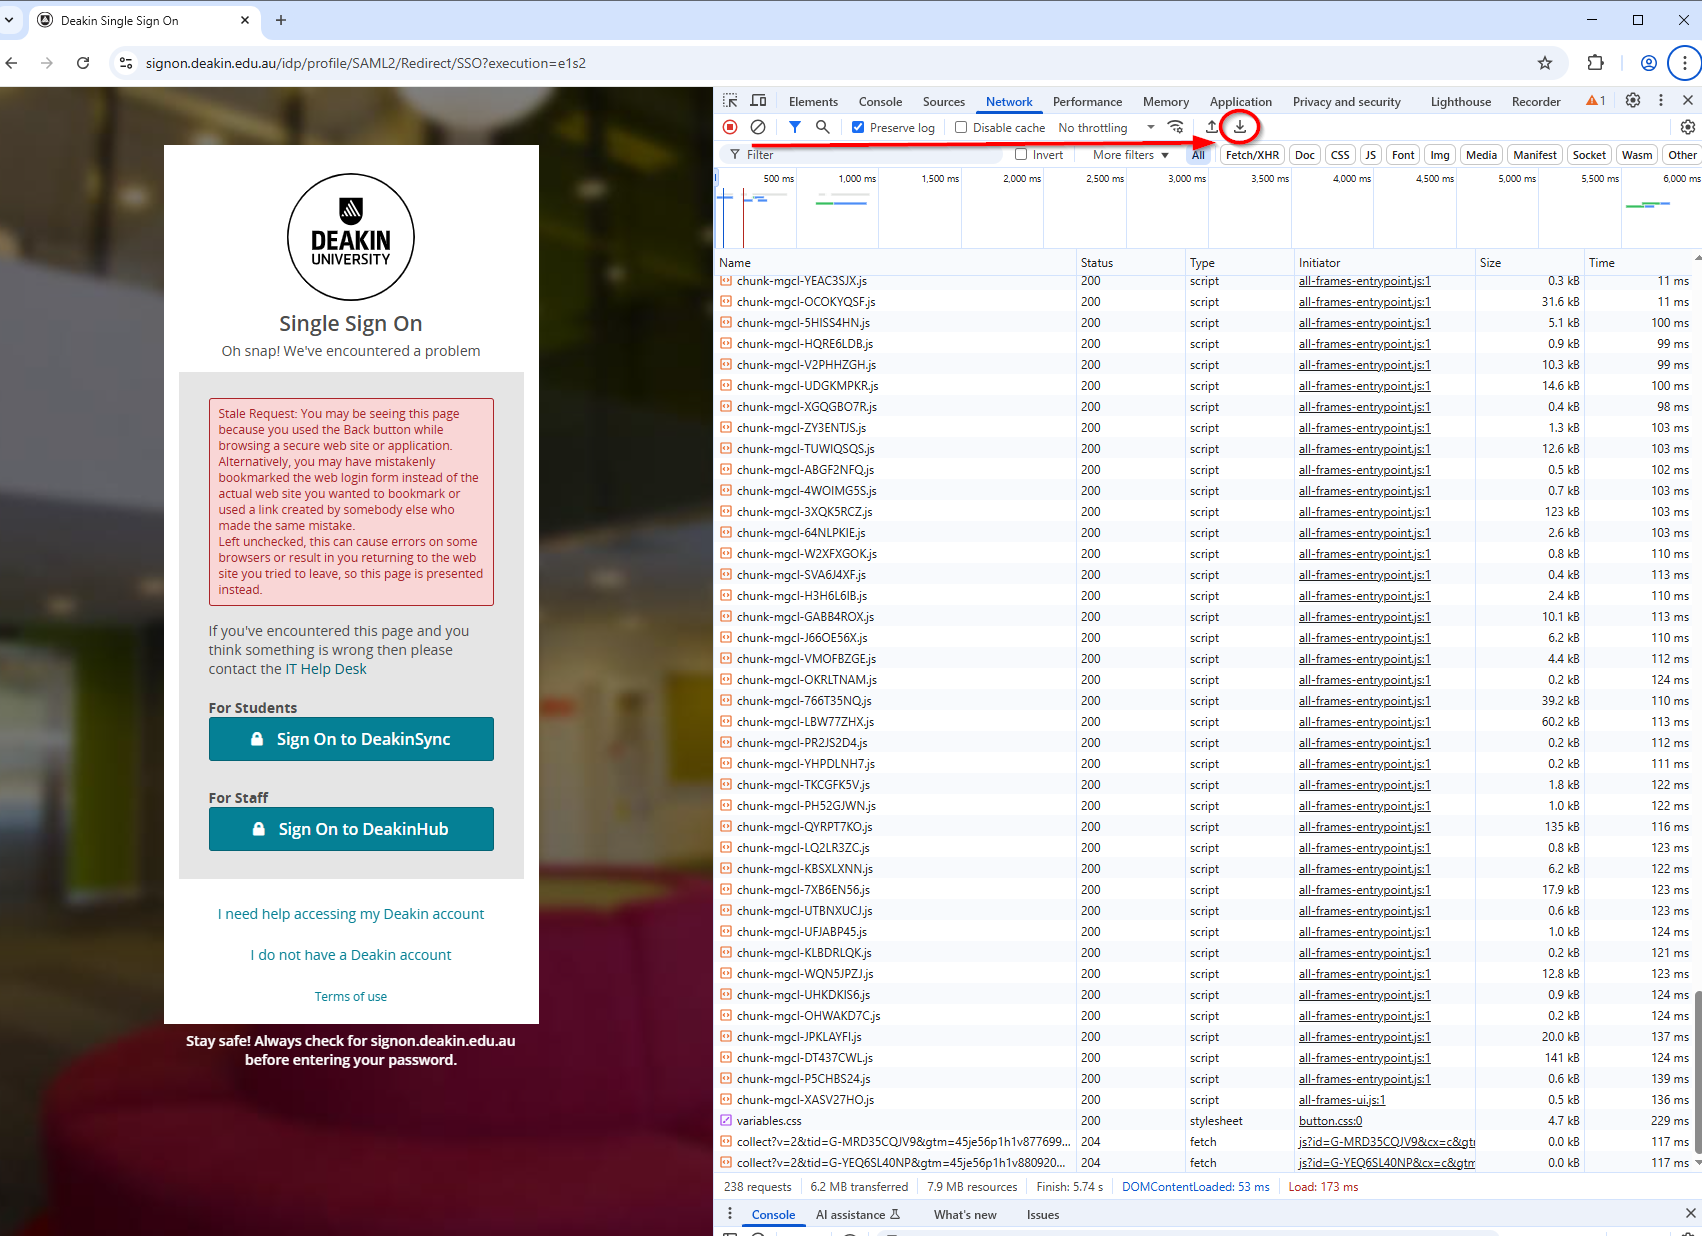Screen dimensions: 1702x1236
Task: Bookmark this page with star icon
Action: pyautogui.click(x=1545, y=63)
